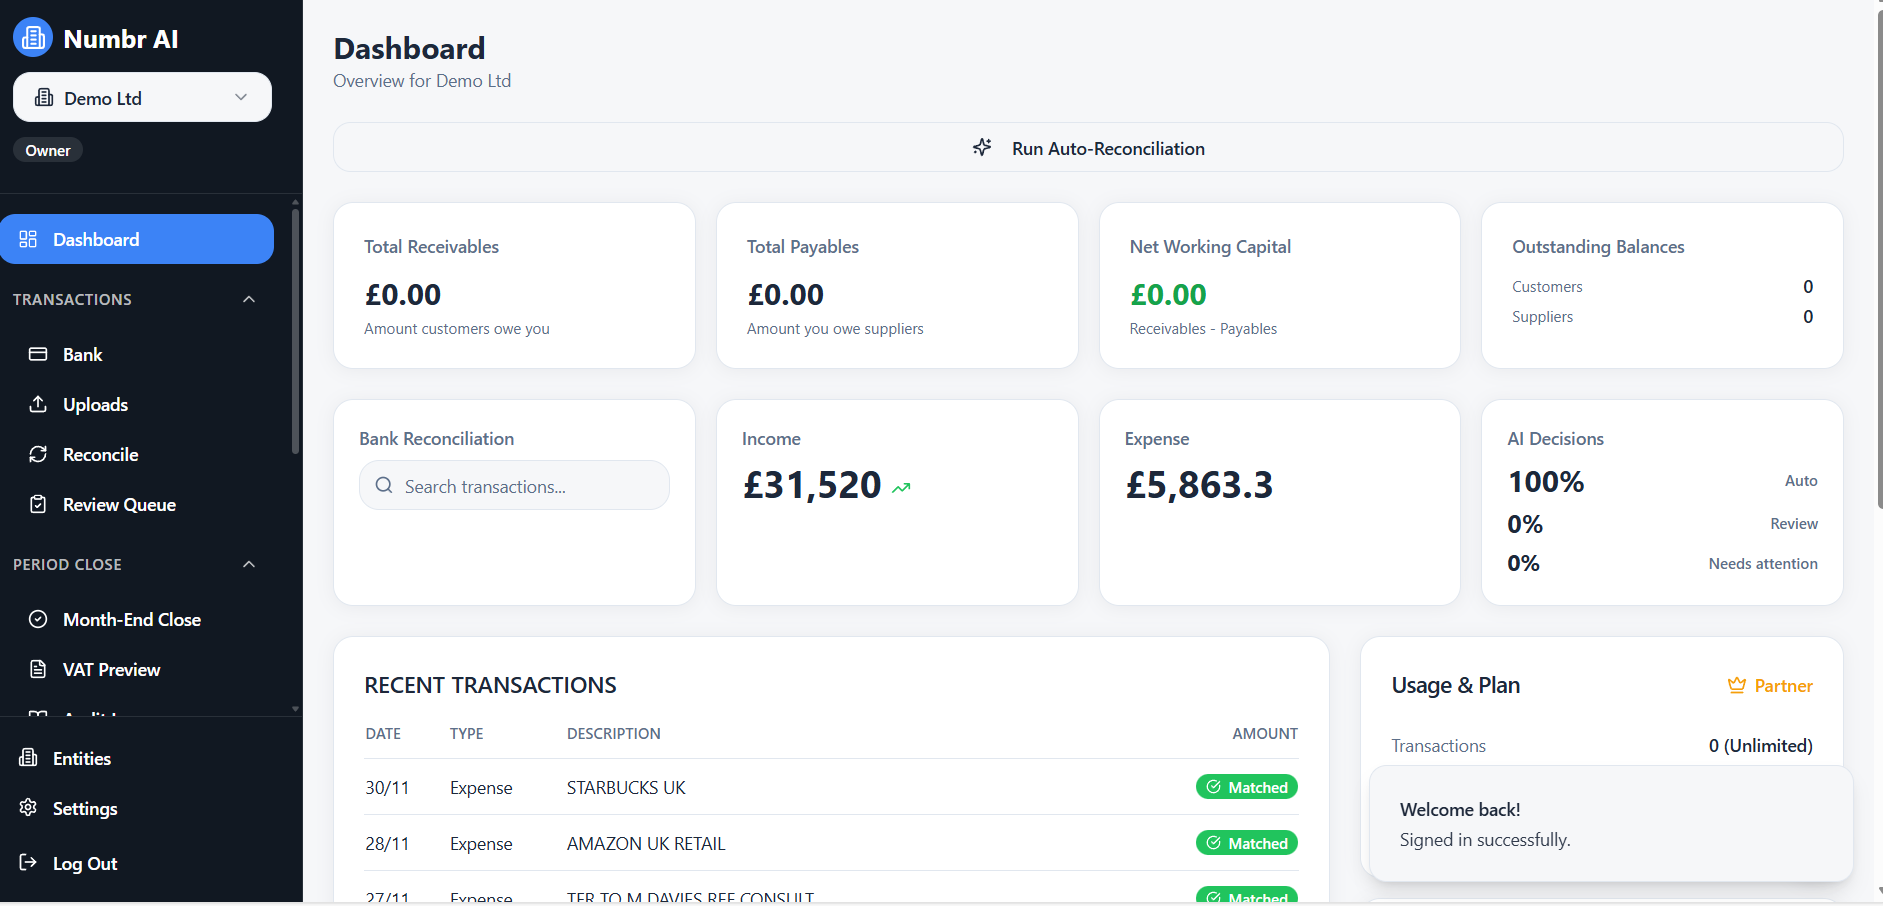The height and width of the screenshot is (906, 1883).
Task: Select the Entities building icon
Action: [27, 758]
